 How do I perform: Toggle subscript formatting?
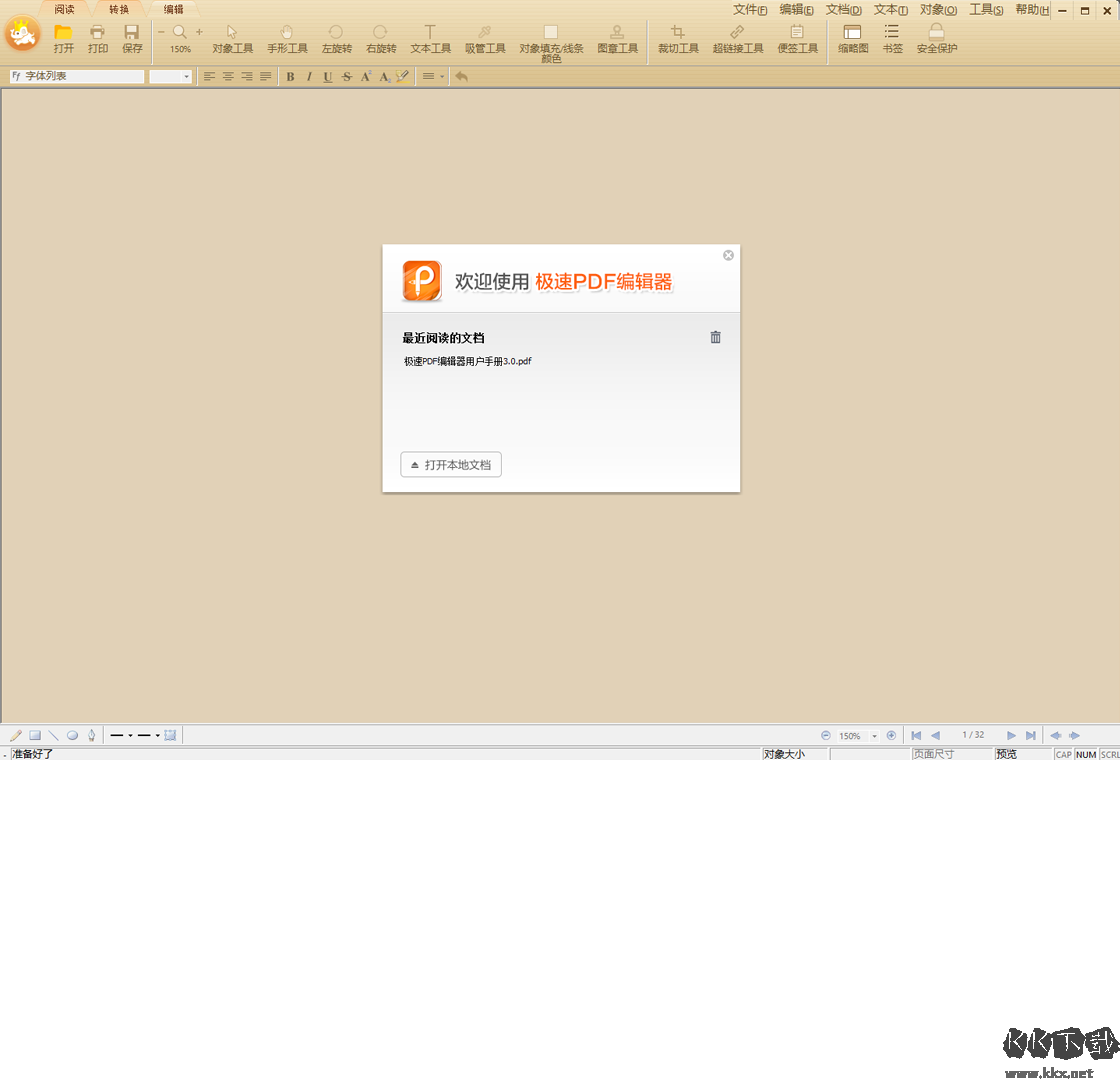coord(384,76)
